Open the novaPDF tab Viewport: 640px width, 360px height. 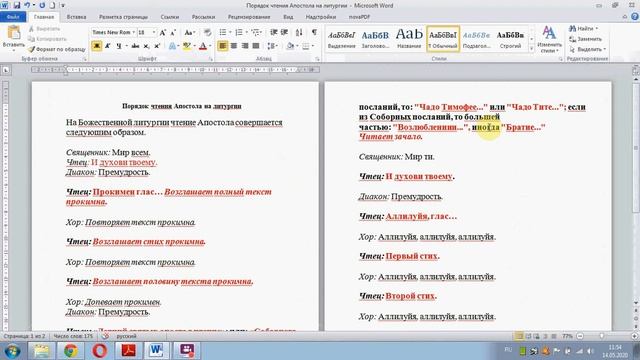(359, 17)
